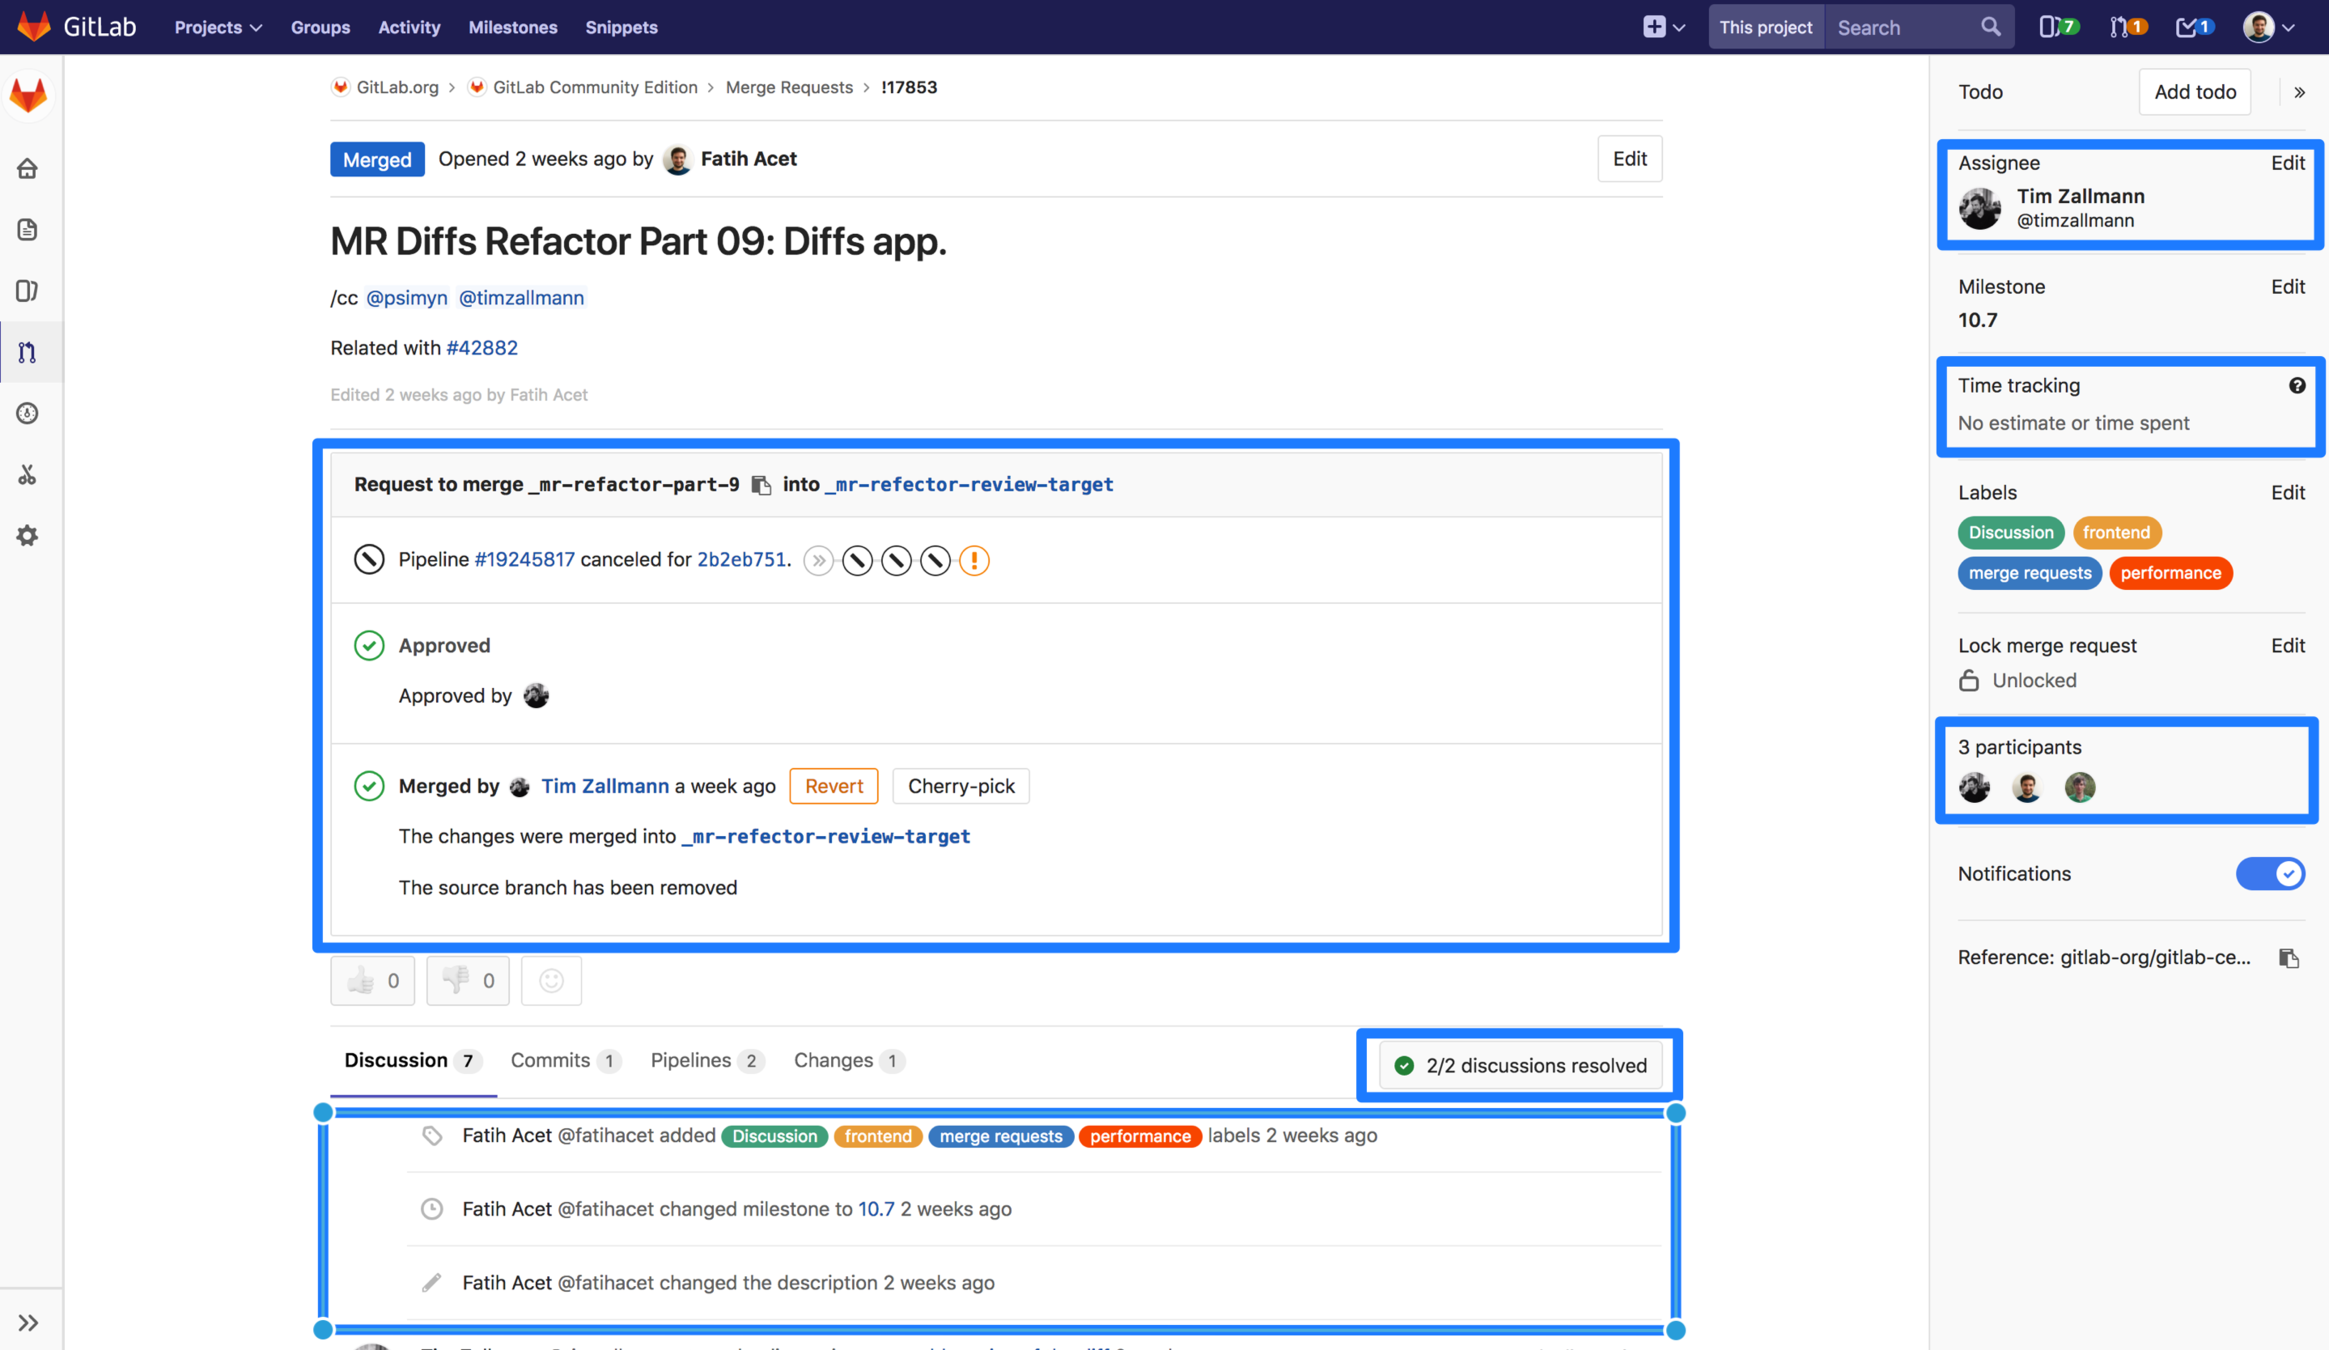Open the add emoji smiley picker
The height and width of the screenshot is (1350, 2329).
[551, 981]
